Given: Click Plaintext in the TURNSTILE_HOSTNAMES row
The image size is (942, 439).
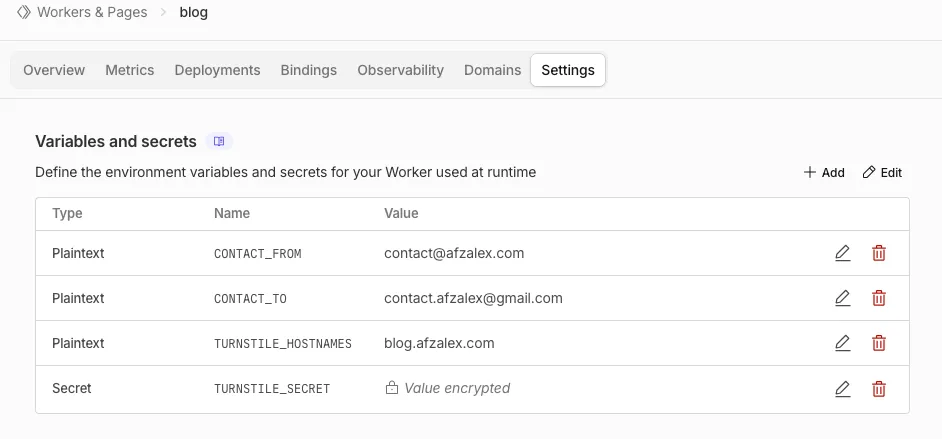Looking at the screenshot, I should (x=78, y=344).
